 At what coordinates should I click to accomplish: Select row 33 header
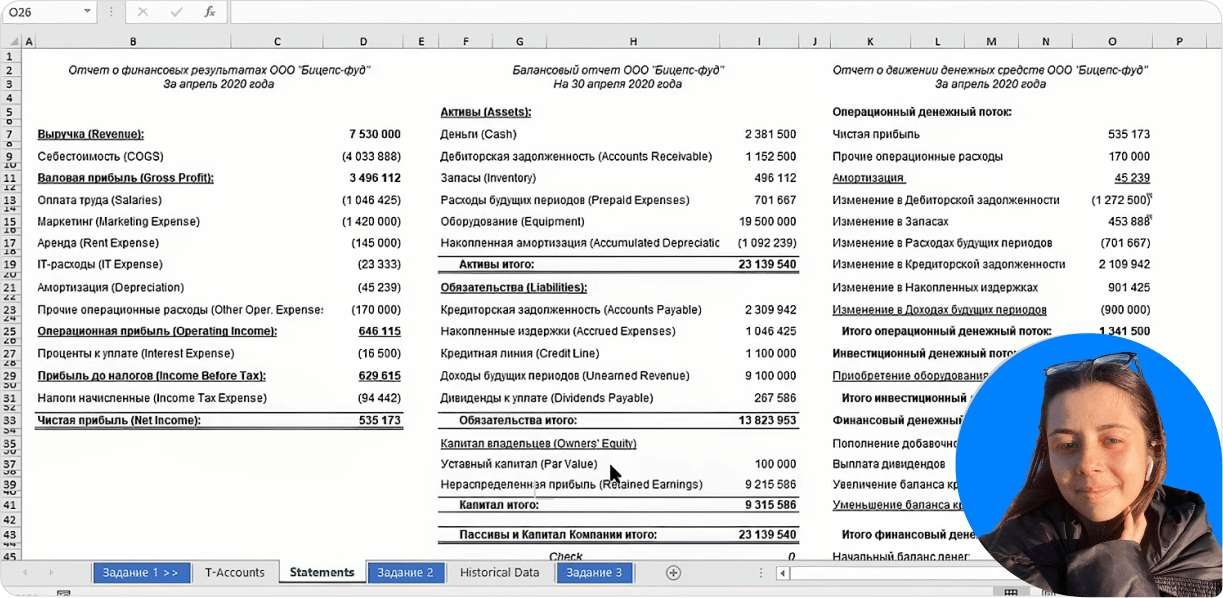click(10, 420)
